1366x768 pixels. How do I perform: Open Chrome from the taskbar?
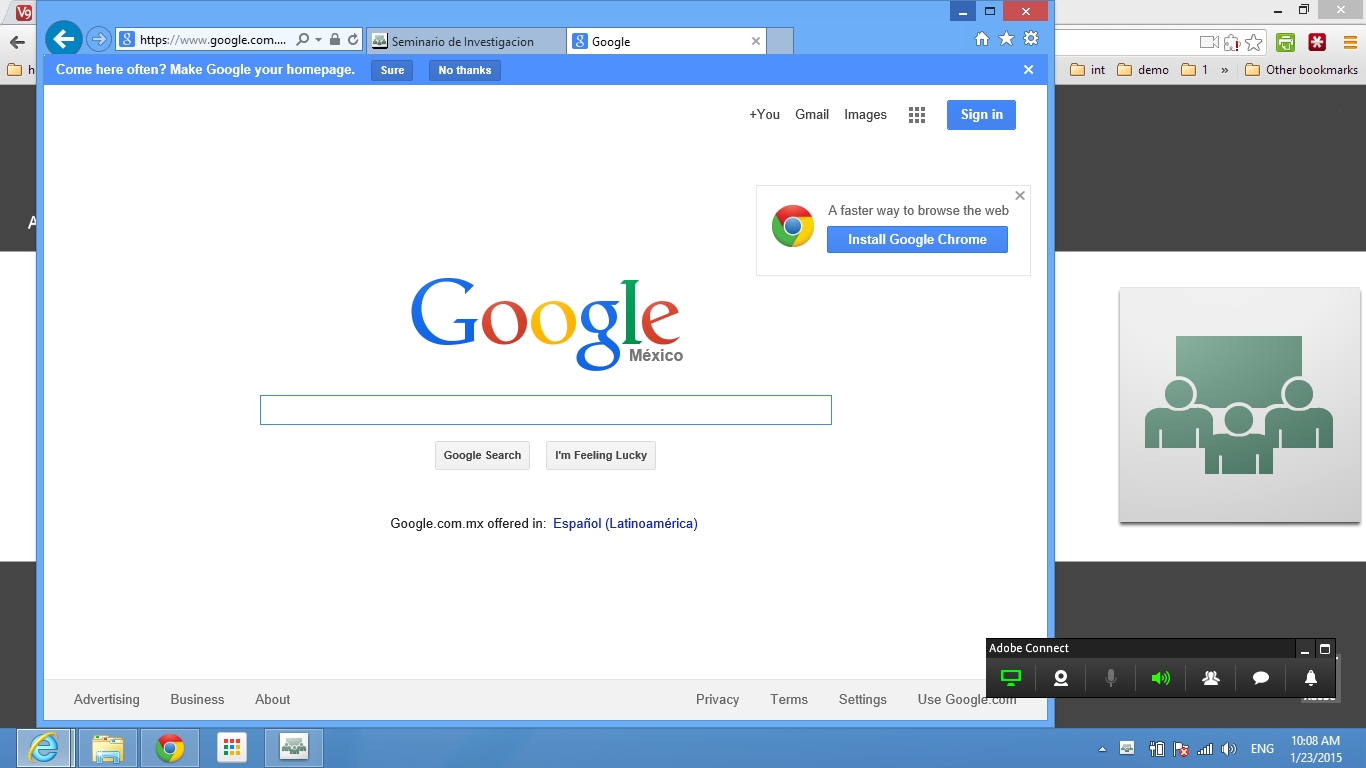coord(170,748)
